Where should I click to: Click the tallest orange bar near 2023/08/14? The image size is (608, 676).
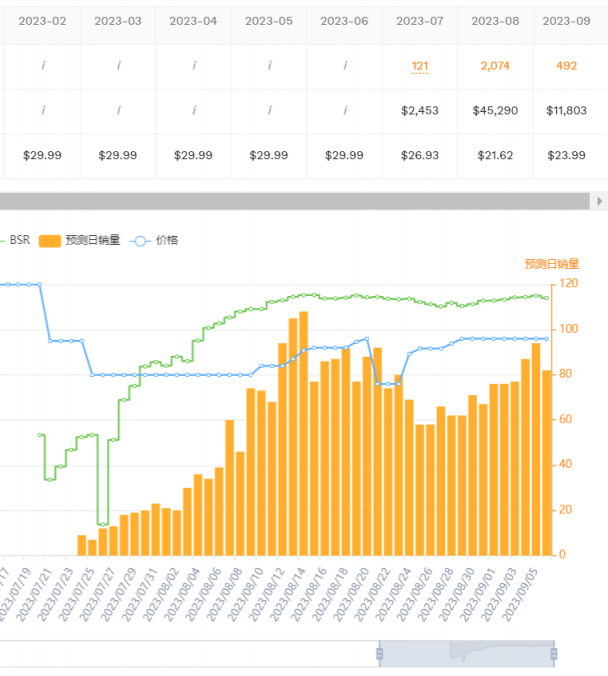[x=304, y=433]
